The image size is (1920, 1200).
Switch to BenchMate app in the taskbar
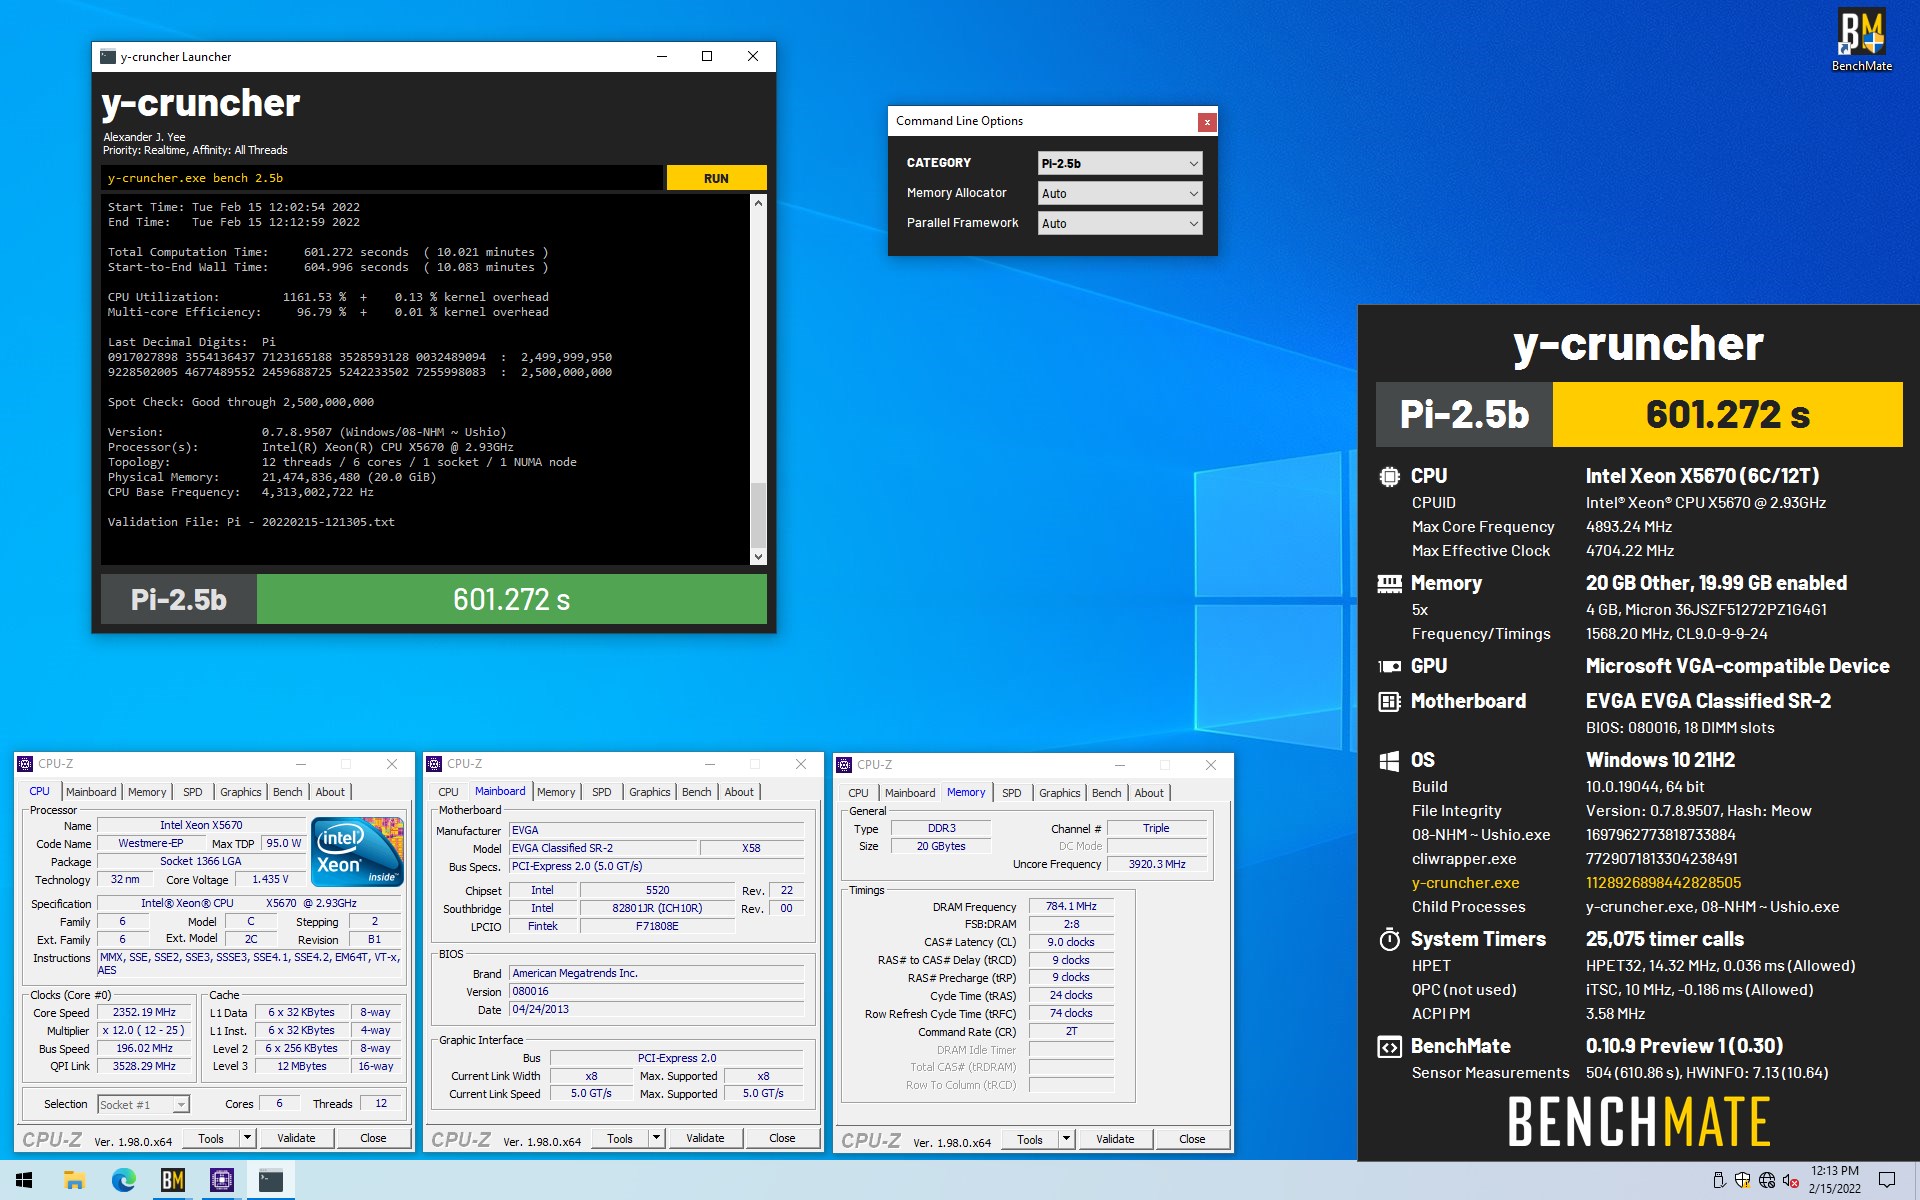coord(172,1180)
